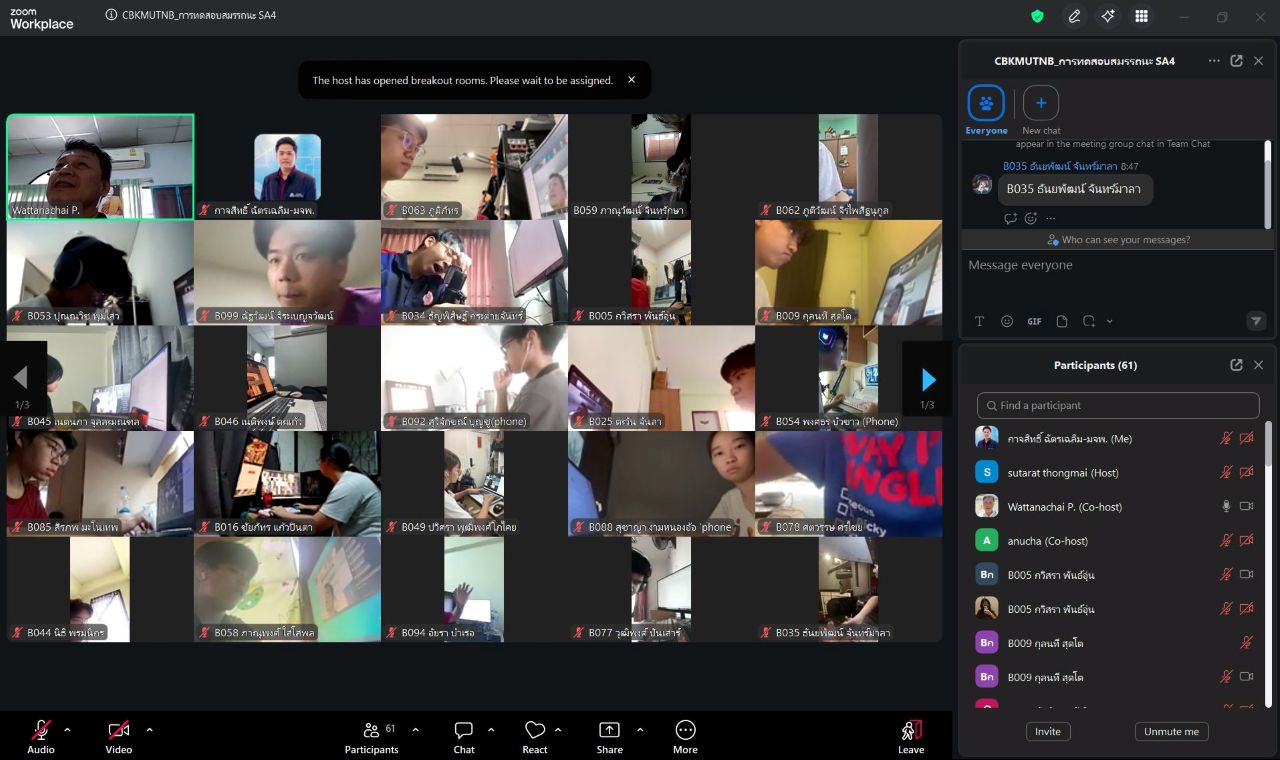
Task: Click the Leave meeting icon
Action: pos(911,731)
